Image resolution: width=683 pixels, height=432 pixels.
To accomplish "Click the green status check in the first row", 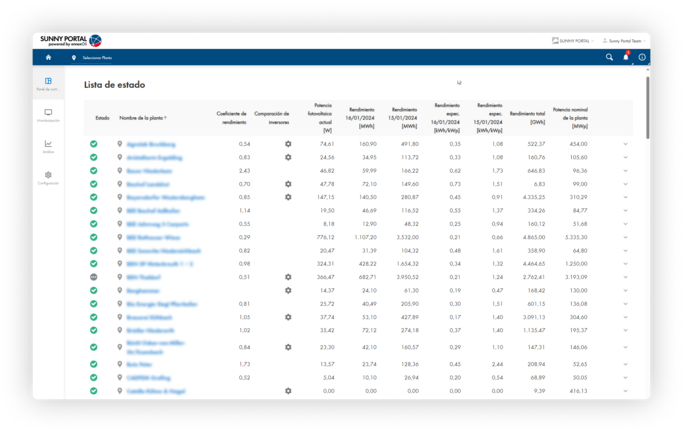I will [93, 145].
